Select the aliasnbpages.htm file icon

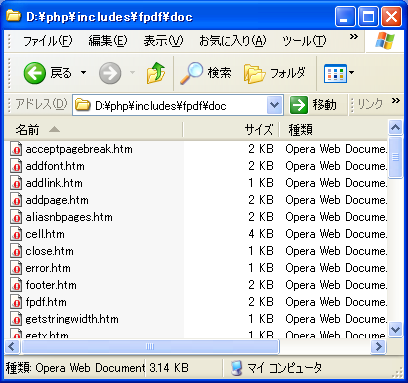click(16, 217)
